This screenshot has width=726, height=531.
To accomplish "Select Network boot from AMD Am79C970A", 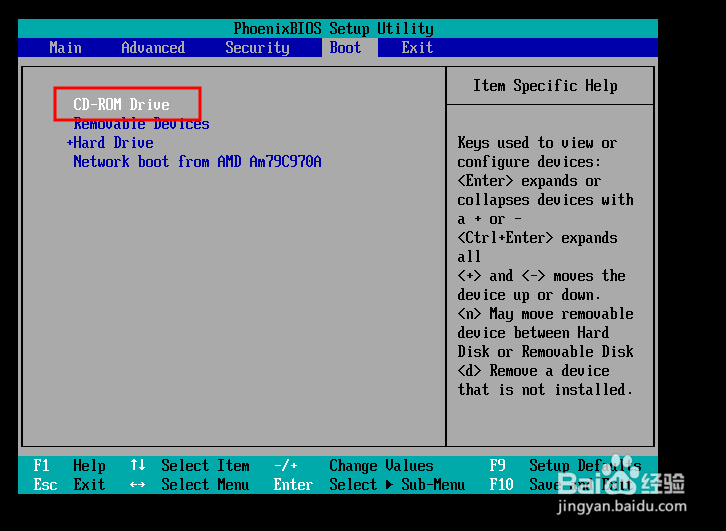I will pyautogui.click(x=197, y=162).
